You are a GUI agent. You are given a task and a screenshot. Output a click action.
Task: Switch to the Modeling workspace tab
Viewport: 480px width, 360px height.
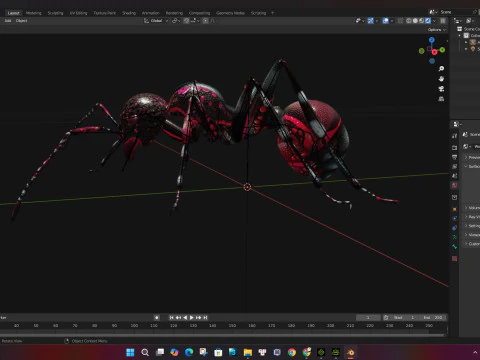[x=33, y=13]
